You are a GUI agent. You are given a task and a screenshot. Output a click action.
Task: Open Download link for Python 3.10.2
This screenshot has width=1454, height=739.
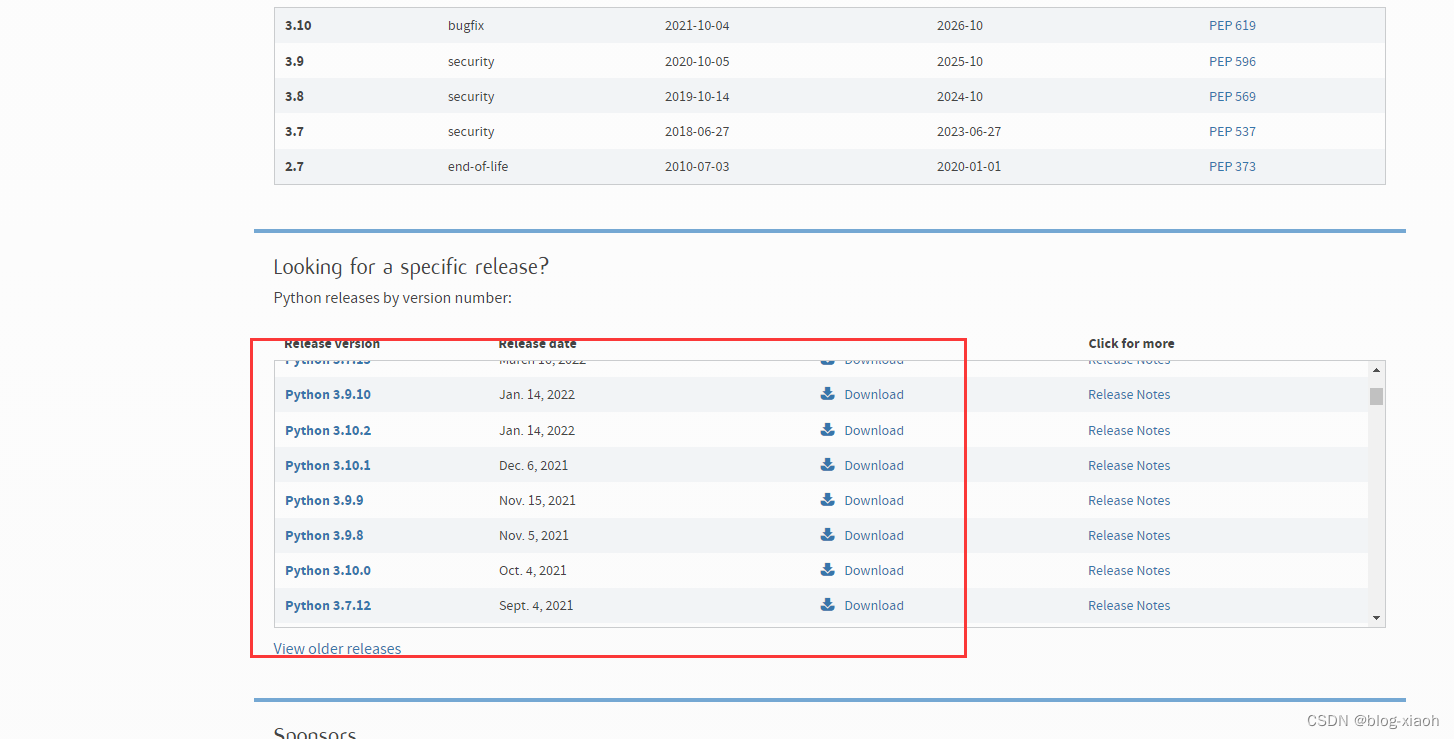[x=874, y=431]
